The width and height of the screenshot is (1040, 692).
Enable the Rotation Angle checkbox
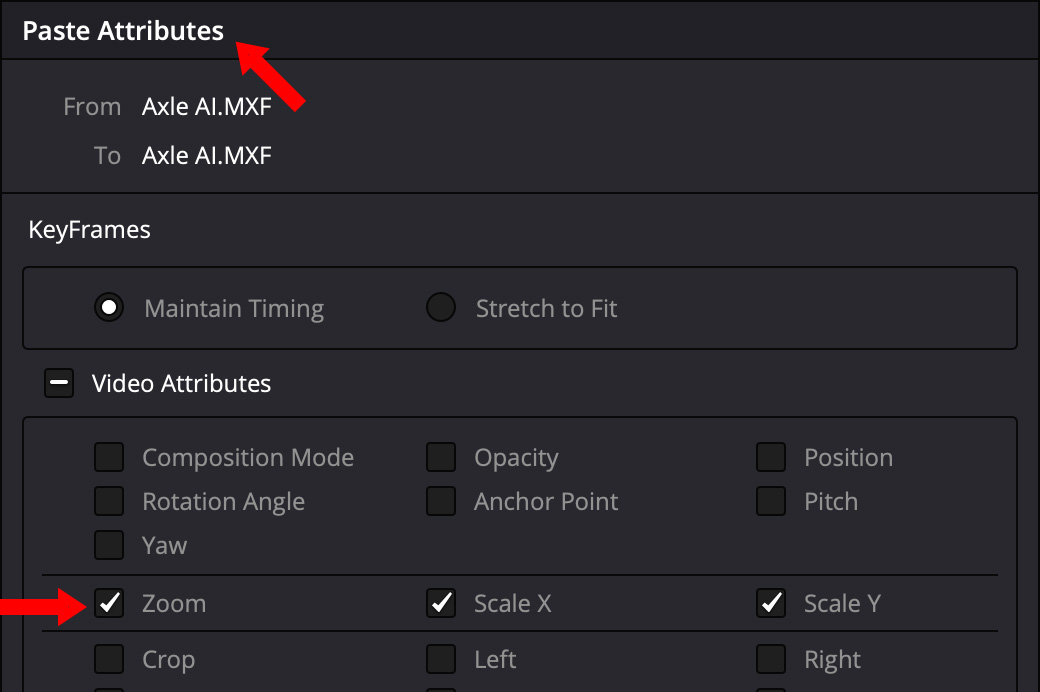pyautogui.click(x=109, y=502)
